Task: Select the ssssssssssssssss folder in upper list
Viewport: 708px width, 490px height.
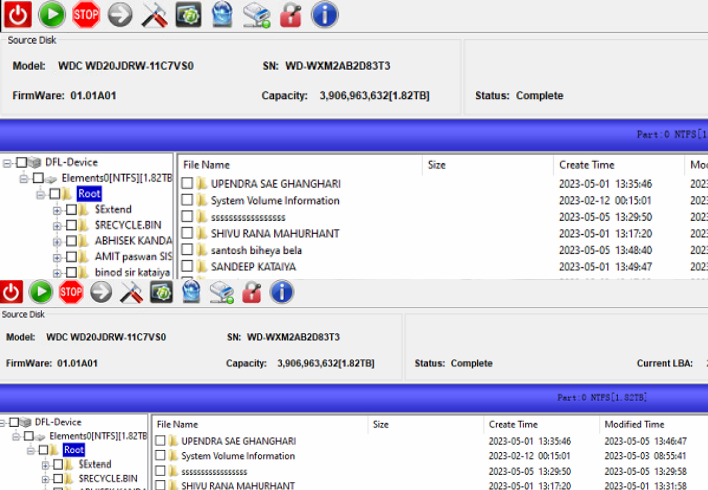Action: point(248,217)
